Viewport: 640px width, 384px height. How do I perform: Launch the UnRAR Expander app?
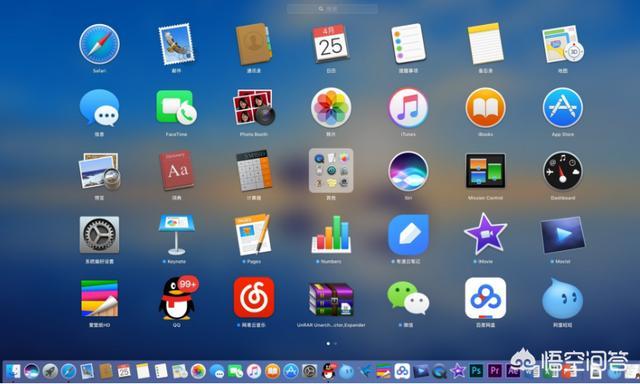(x=331, y=299)
